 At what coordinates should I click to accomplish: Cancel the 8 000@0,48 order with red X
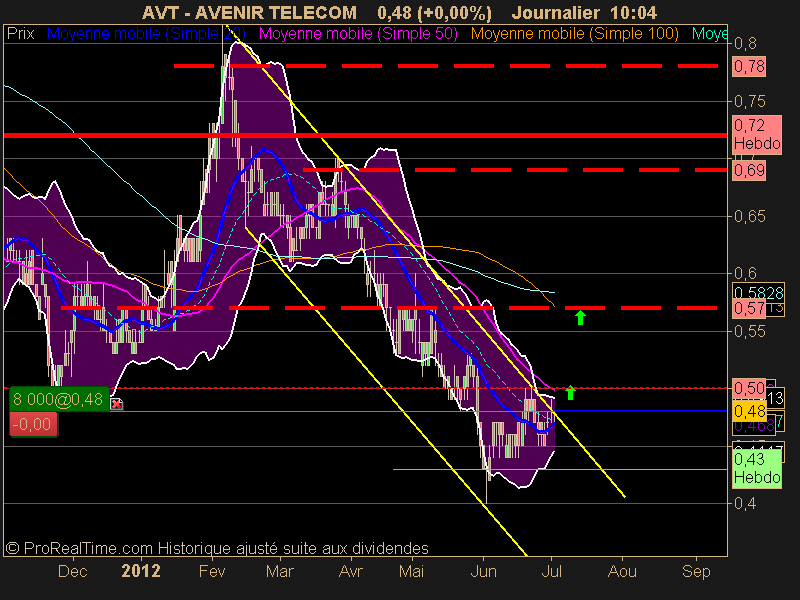[x=116, y=404]
